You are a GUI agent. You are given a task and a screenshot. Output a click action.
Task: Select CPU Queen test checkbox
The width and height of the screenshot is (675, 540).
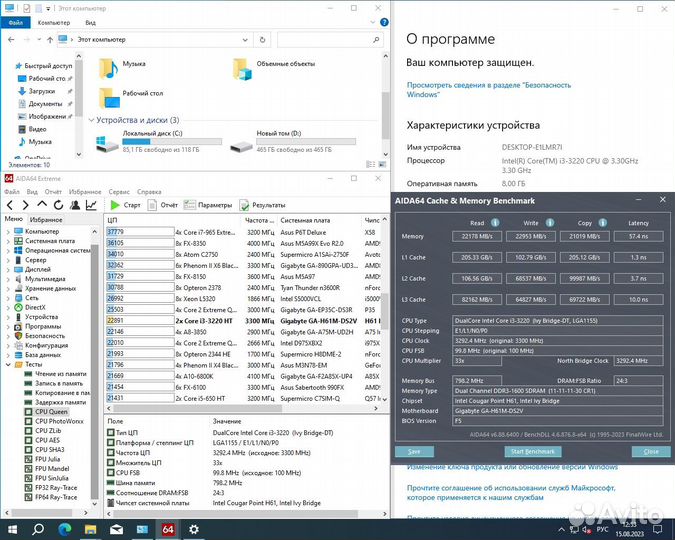coord(28,412)
